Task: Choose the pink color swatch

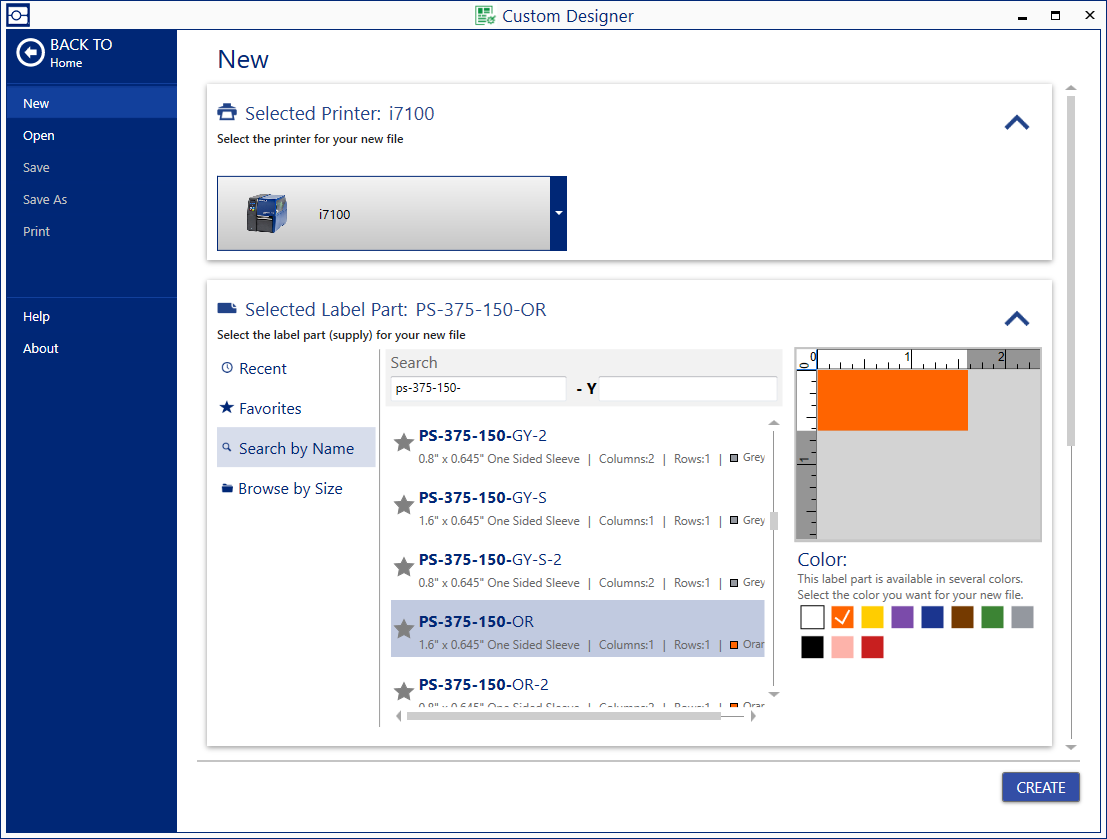Action: (x=842, y=647)
